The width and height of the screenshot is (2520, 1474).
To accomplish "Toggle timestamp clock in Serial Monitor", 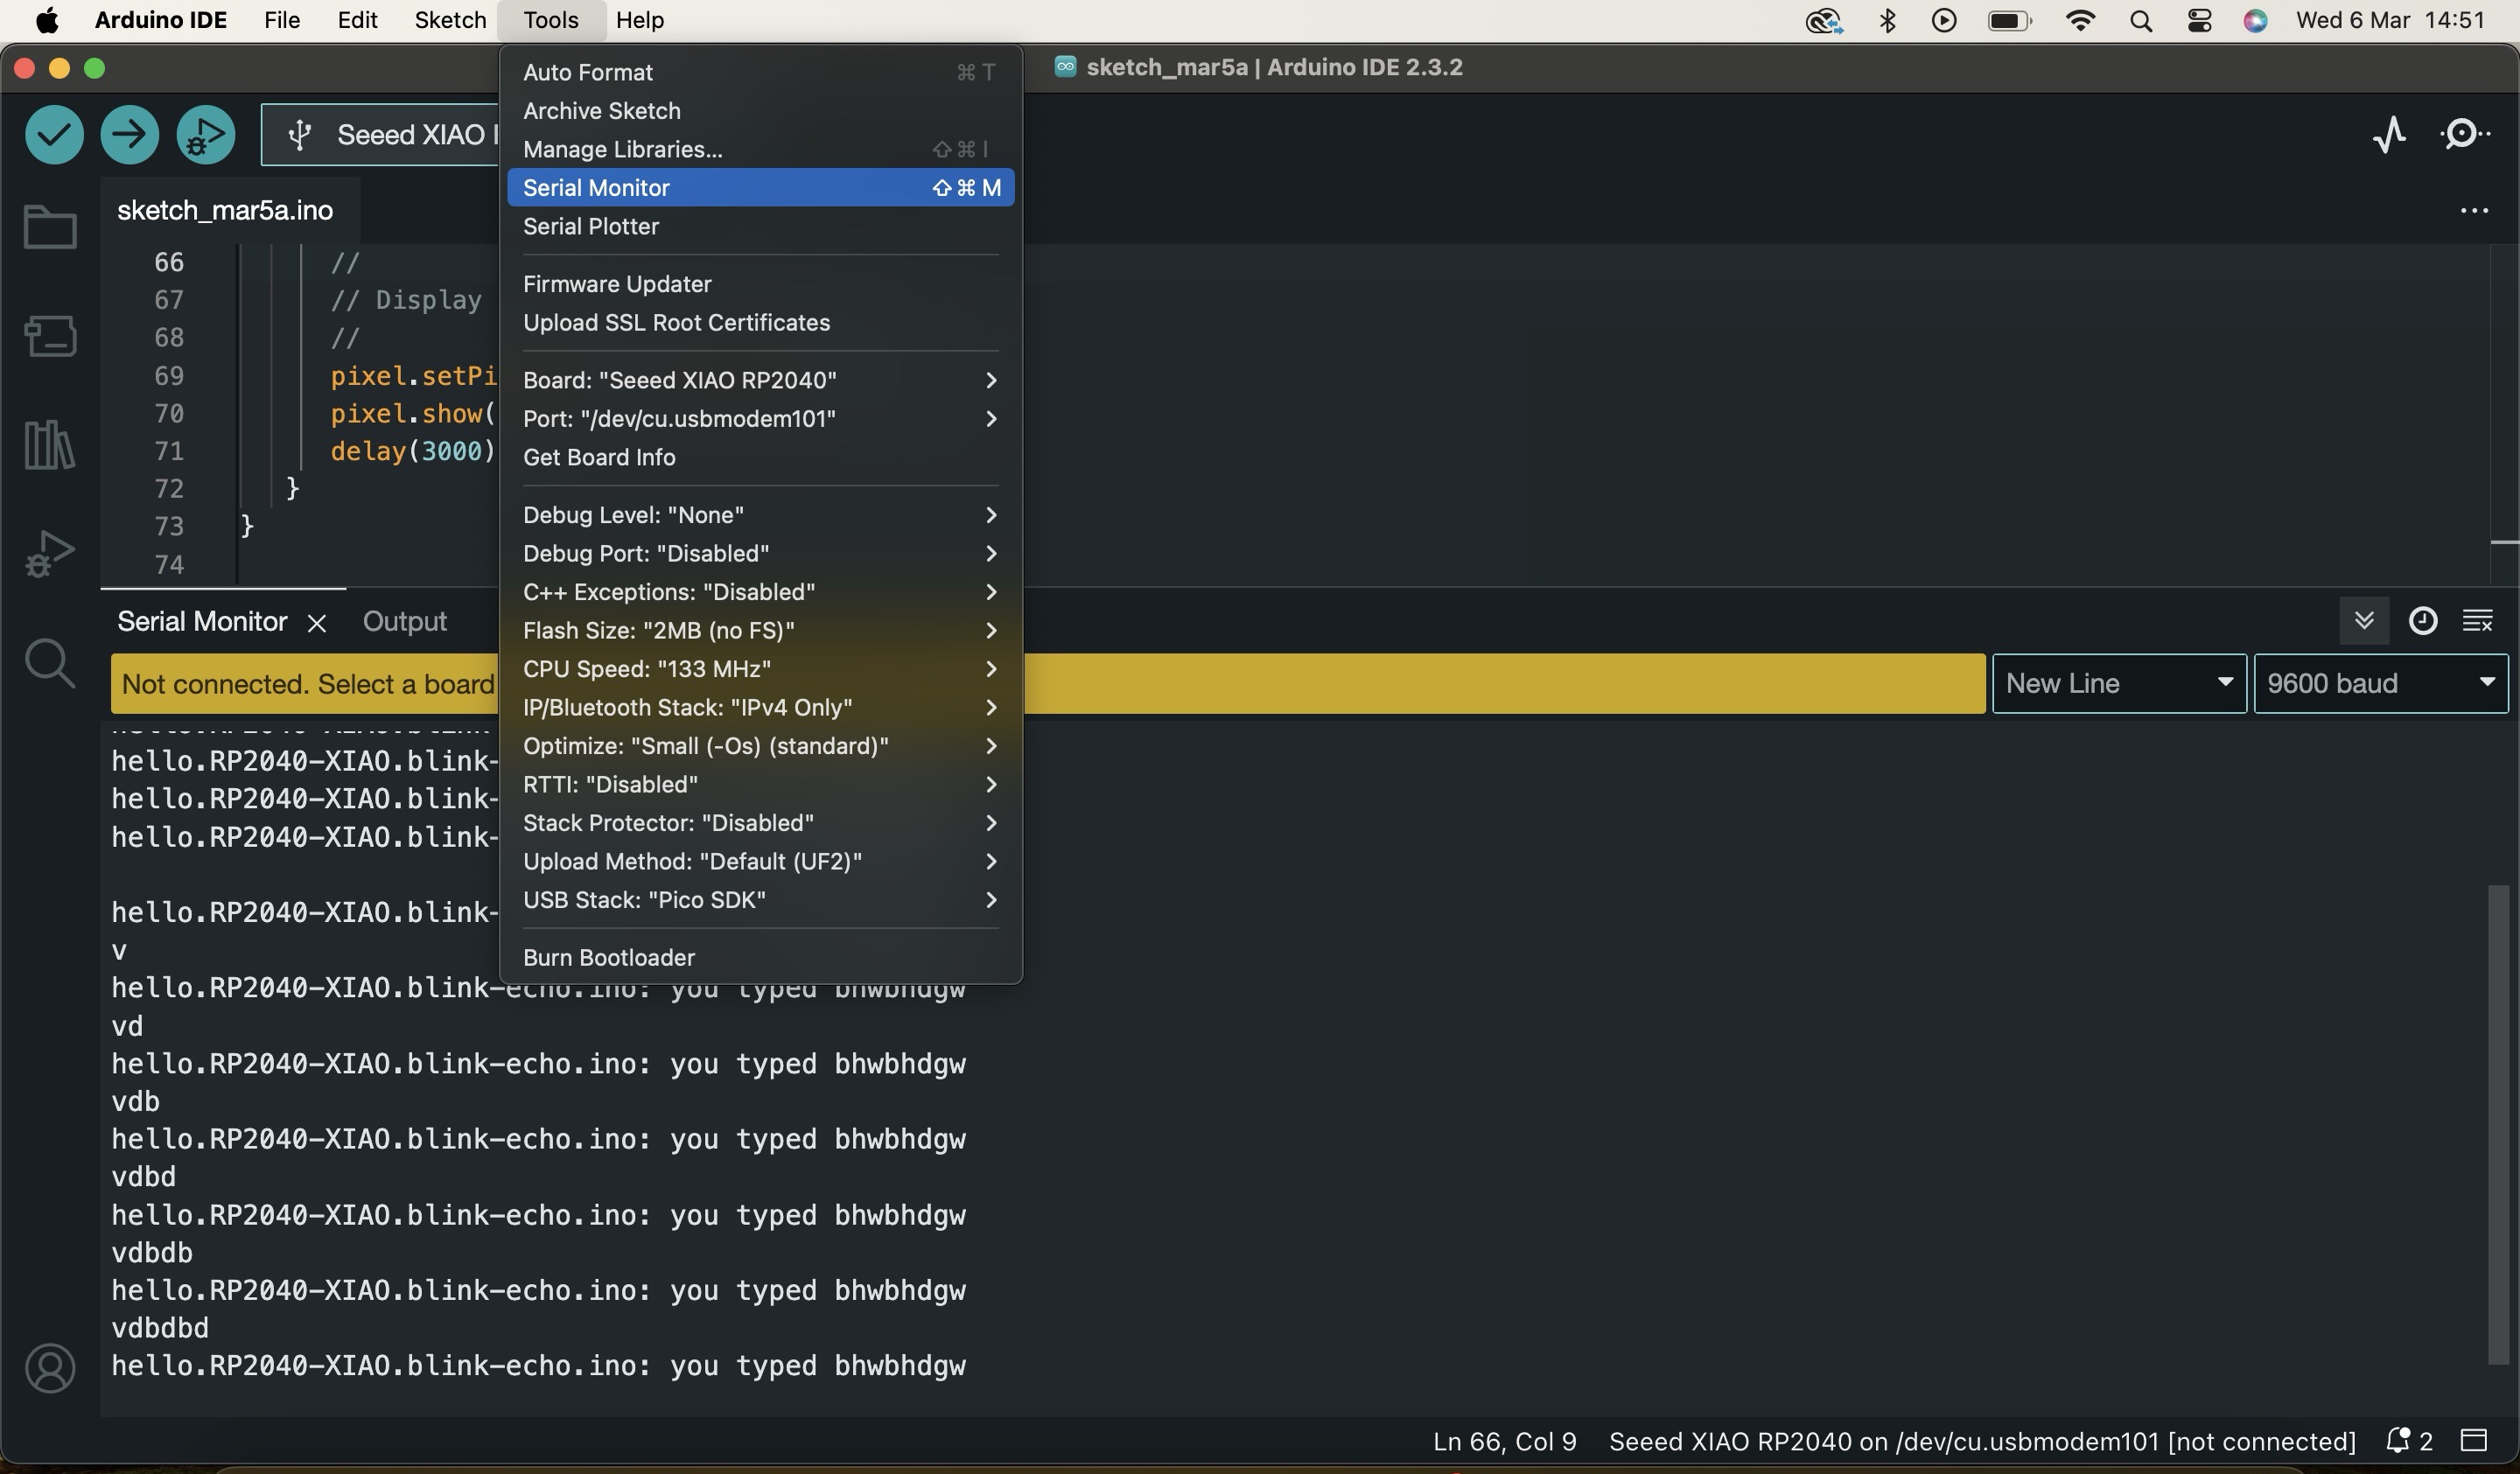I will (2422, 621).
